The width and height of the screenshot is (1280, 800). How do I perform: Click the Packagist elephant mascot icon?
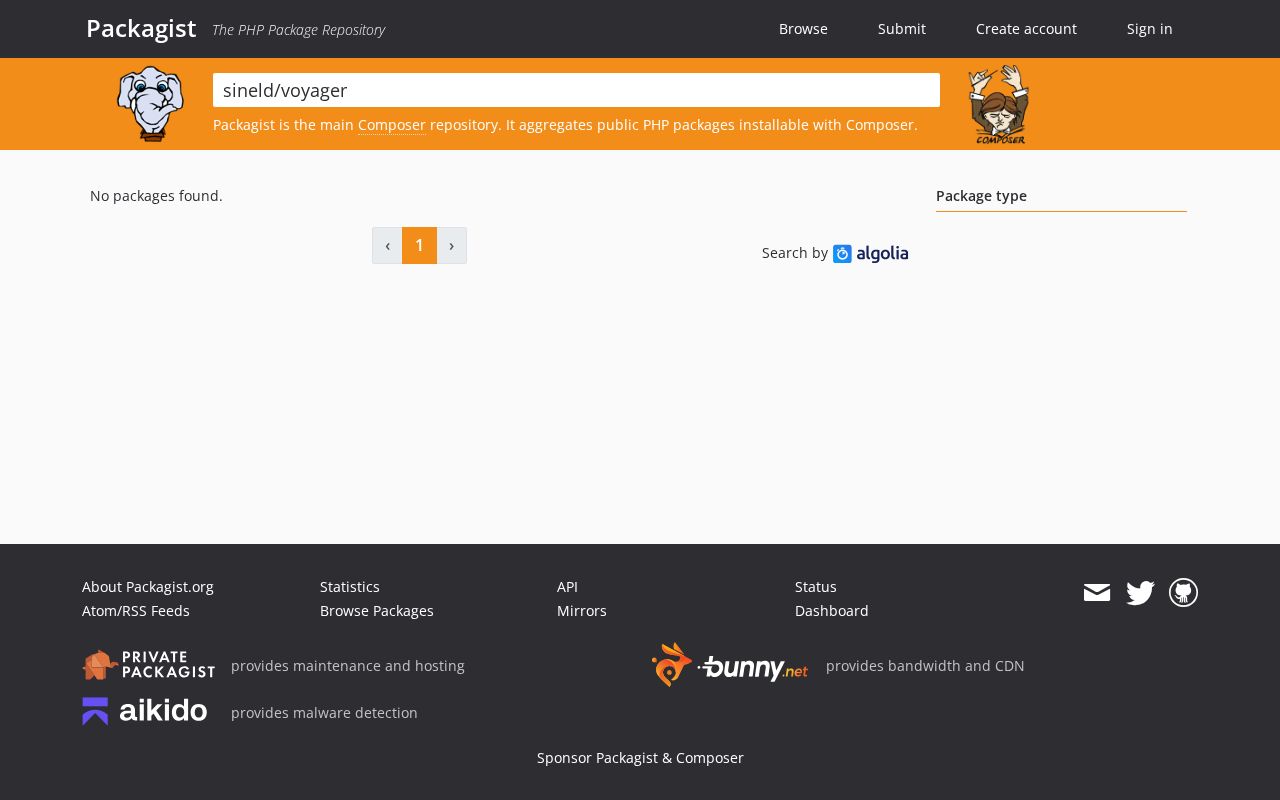pos(150,103)
